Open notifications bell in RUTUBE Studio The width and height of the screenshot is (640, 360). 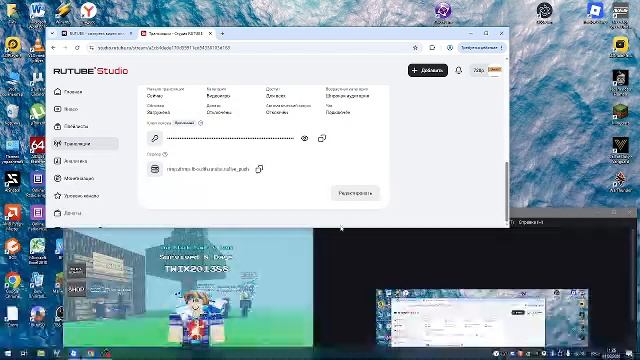coord(458,70)
